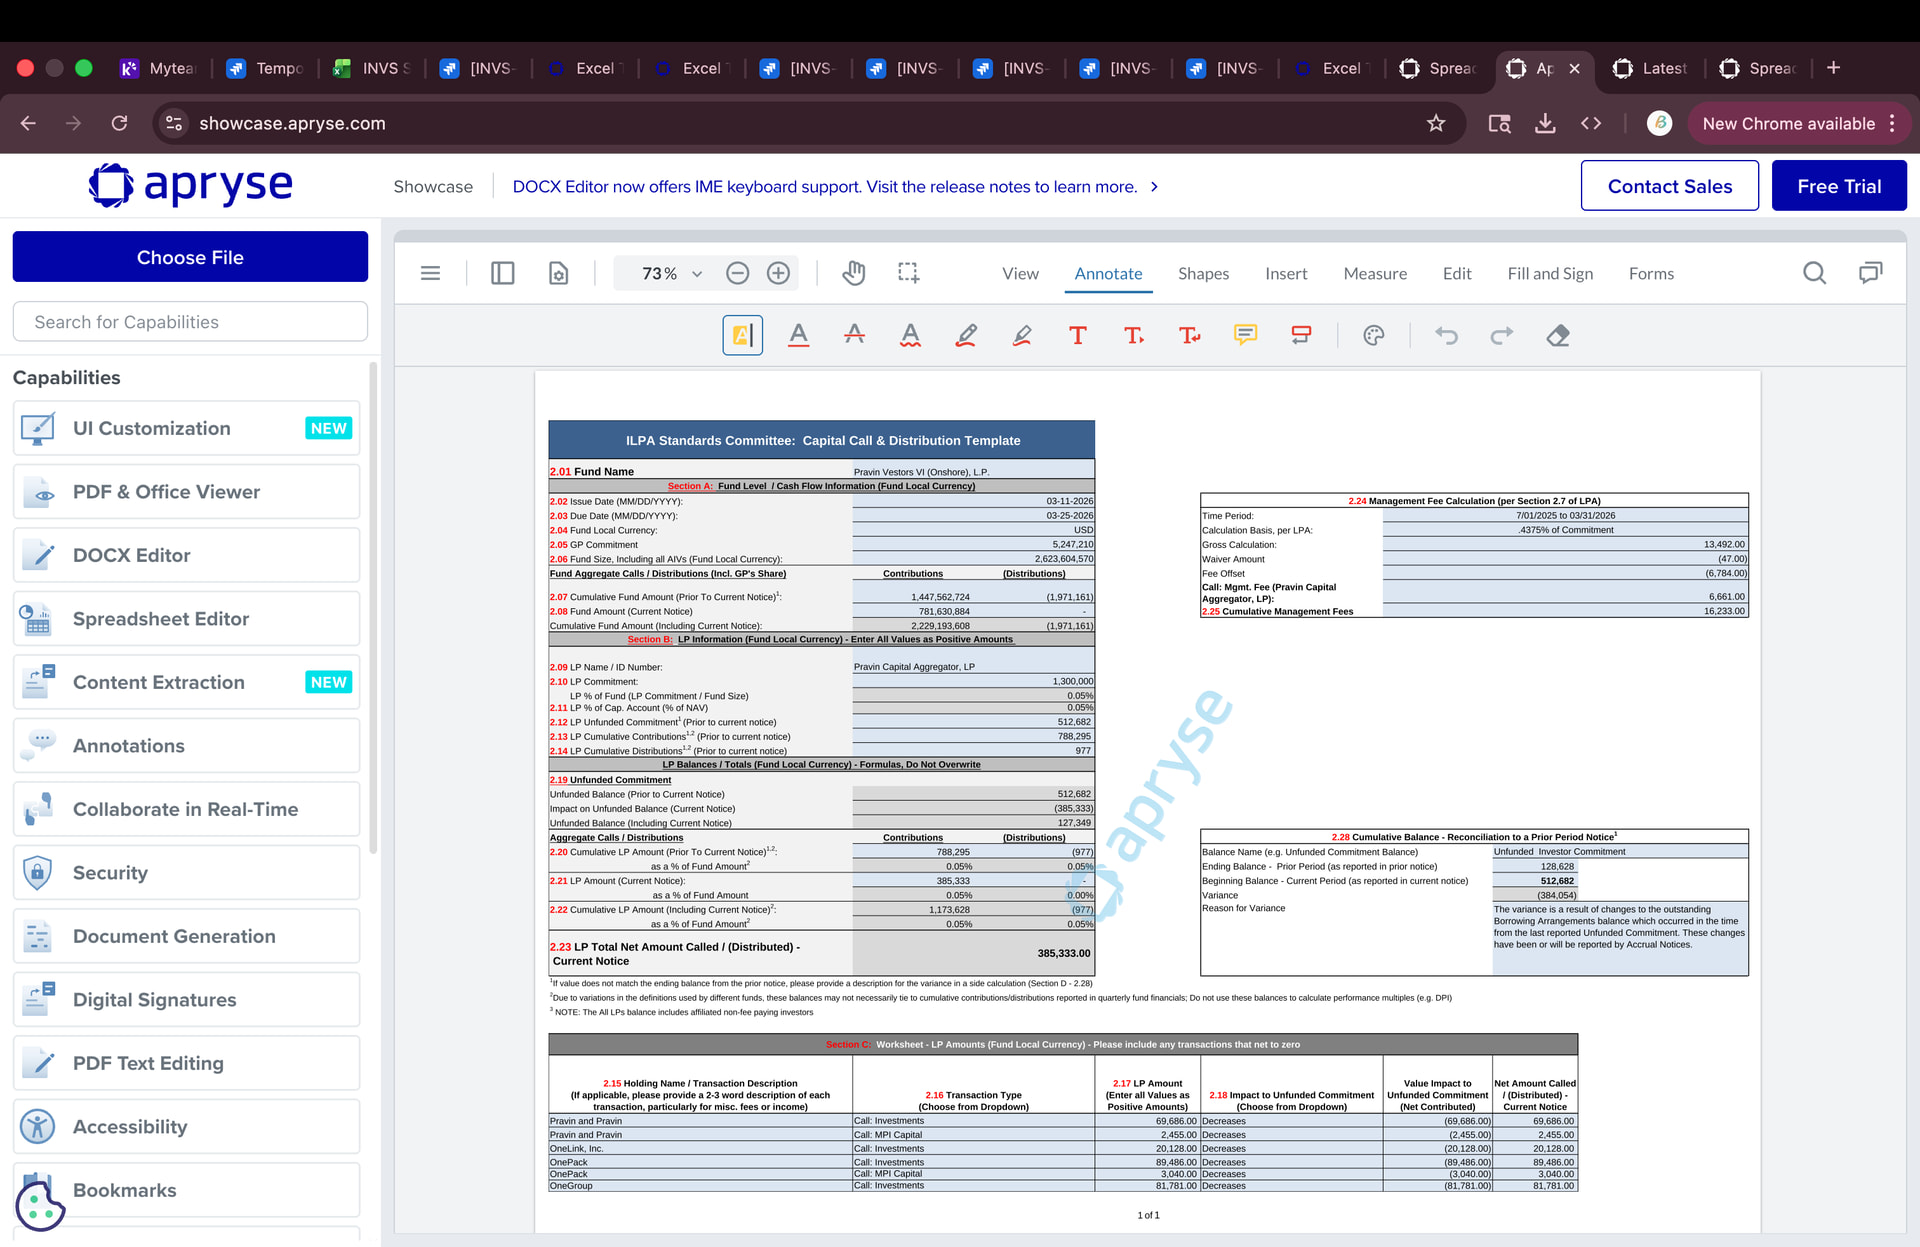Viewport: 1920px width, 1247px height.
Task: Toggle the left panel view
Action: coord(502,273)
